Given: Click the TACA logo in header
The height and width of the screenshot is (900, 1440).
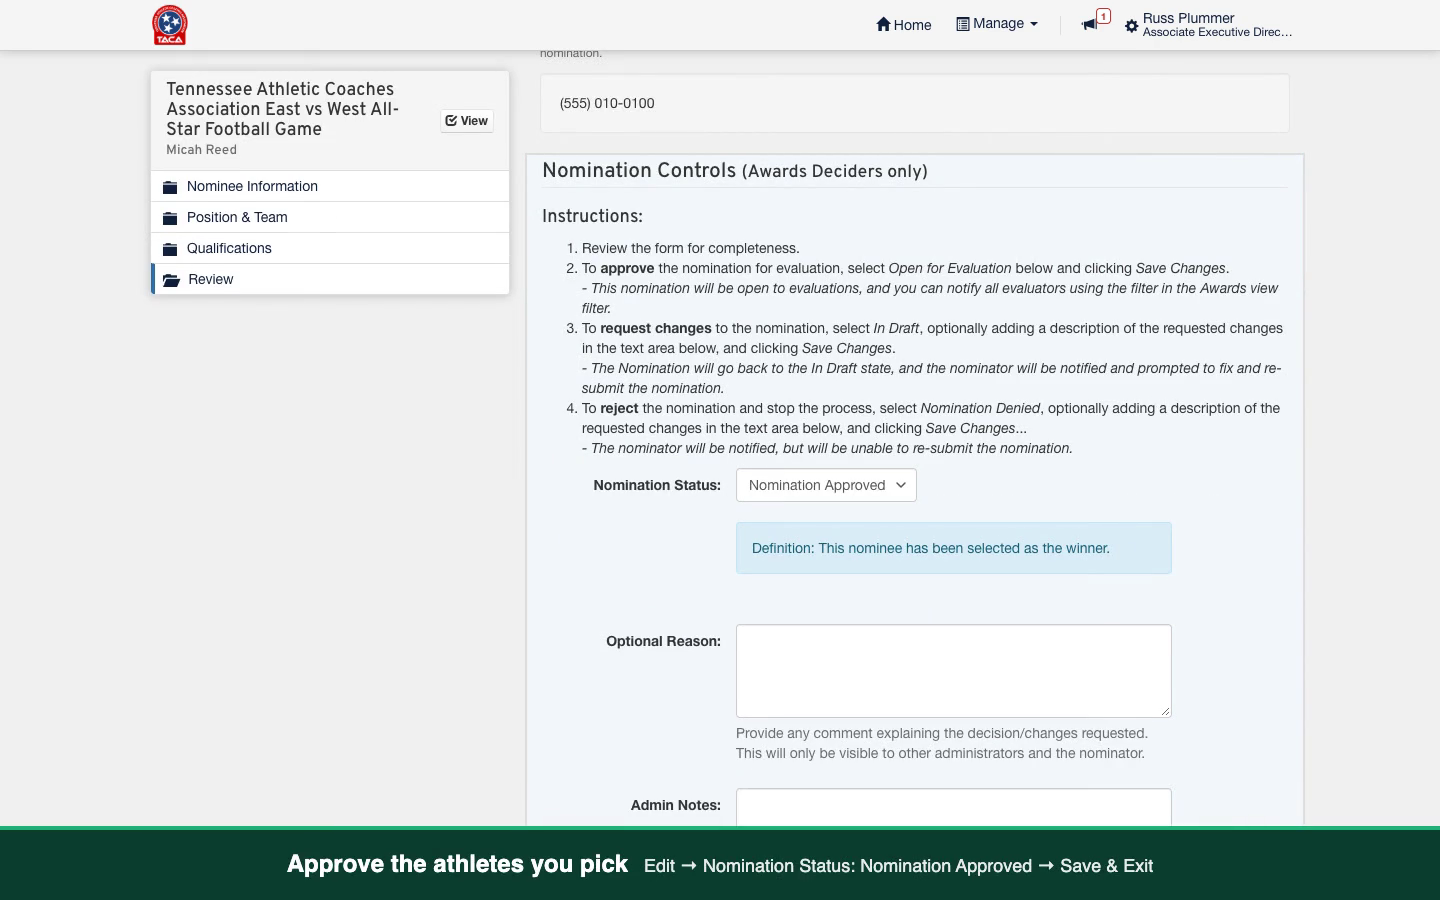Looking at the screenshot, I should tap(170, 25).
